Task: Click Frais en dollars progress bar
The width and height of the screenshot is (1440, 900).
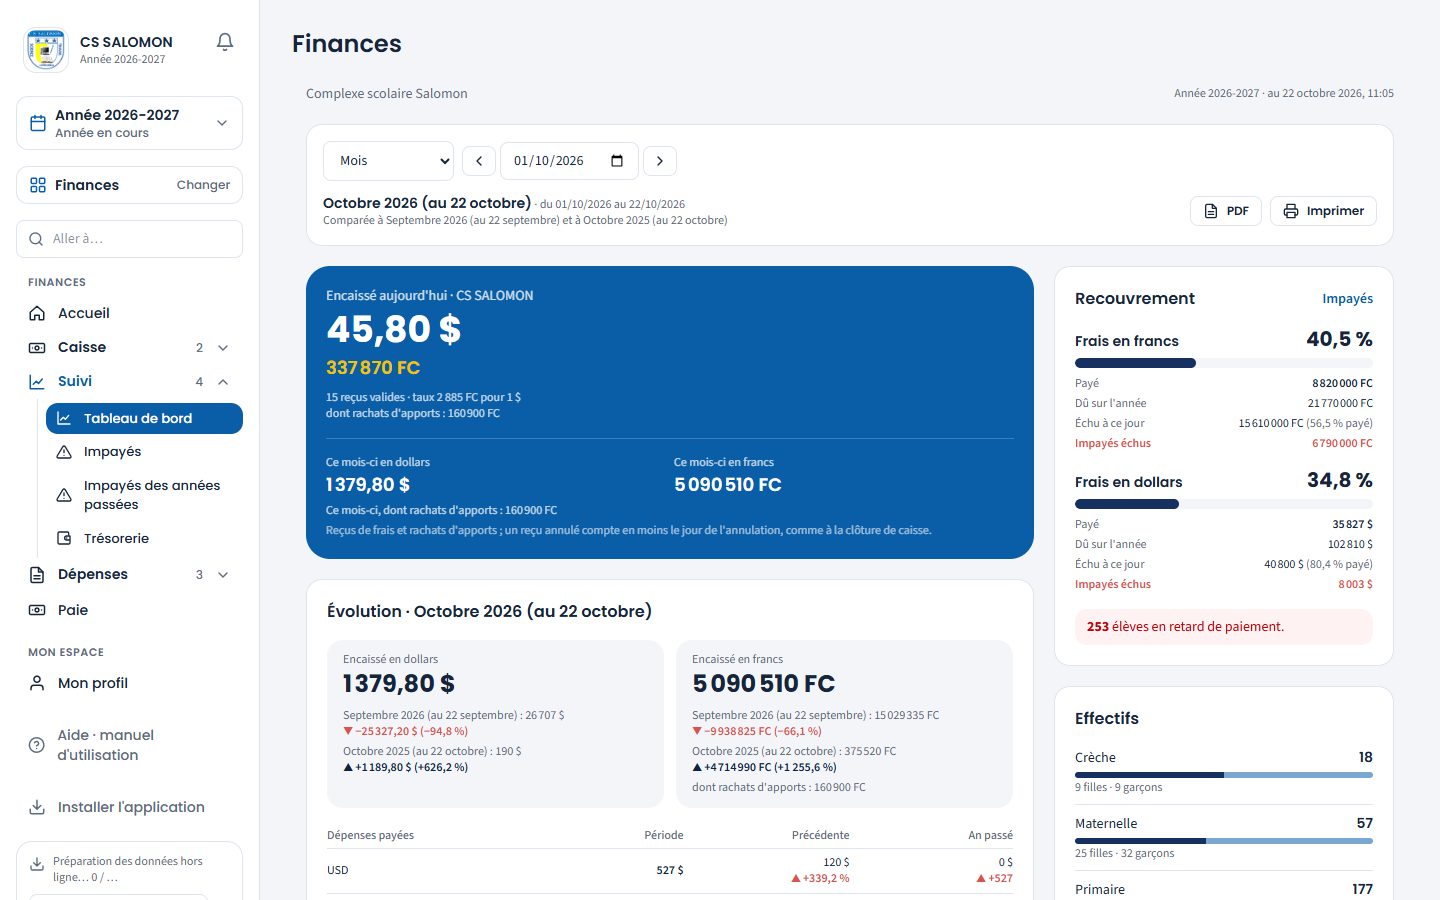Action: 1224,504
